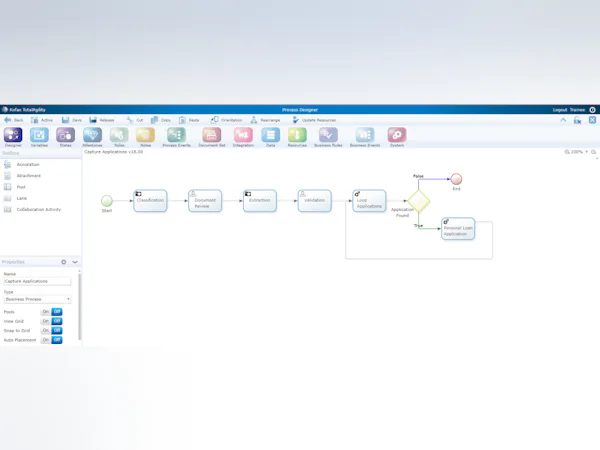
Task: Click the Trainee user name
Action: [577, 110]
